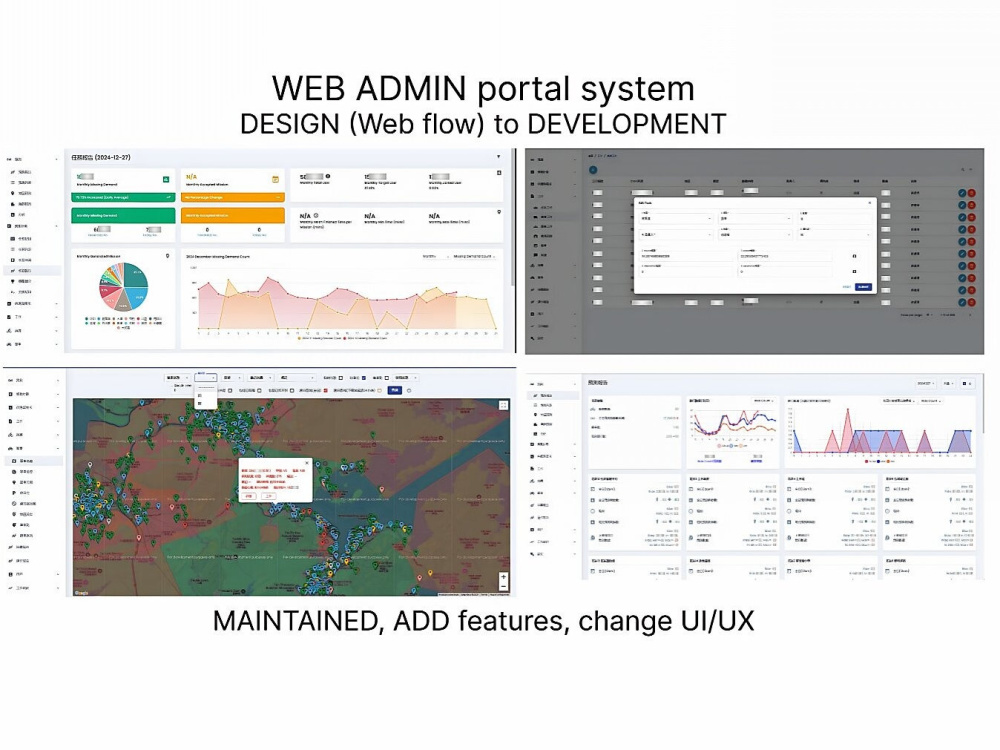Click the light-blue slice of the pie chart
The height and width of the screenshot is (750, 1000).
(139, 297)
